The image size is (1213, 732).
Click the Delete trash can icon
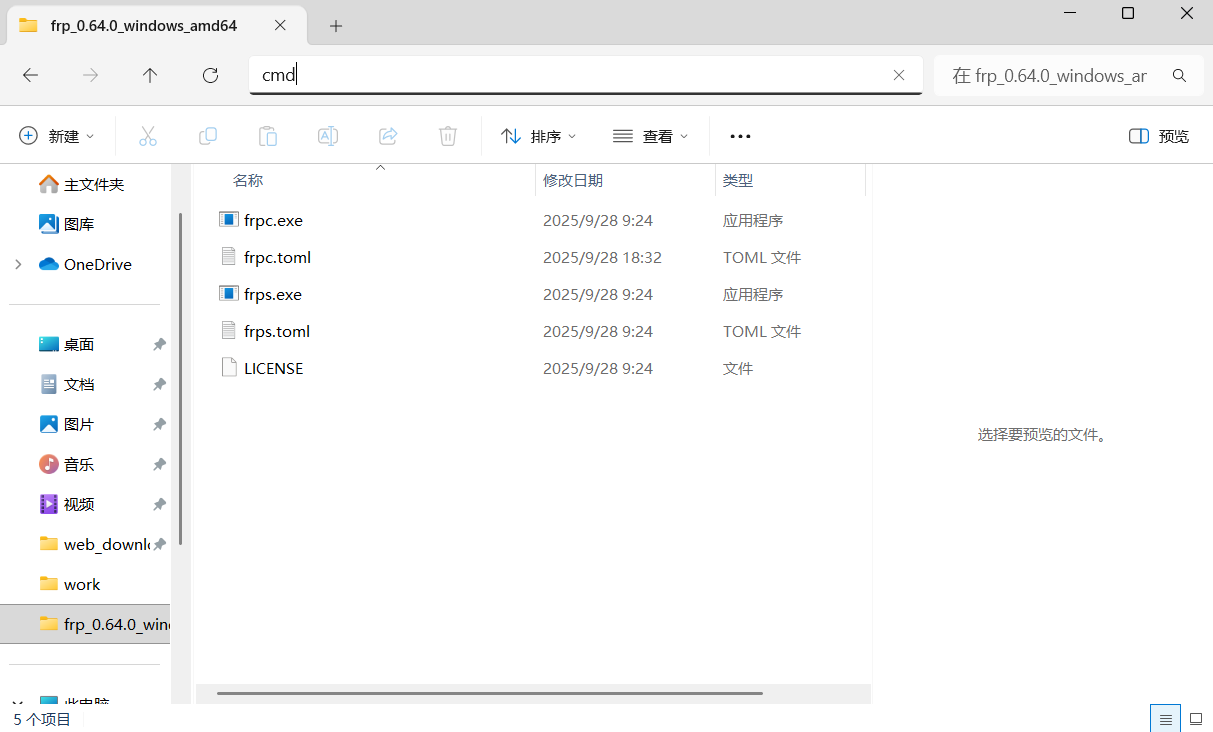[448, 136]
